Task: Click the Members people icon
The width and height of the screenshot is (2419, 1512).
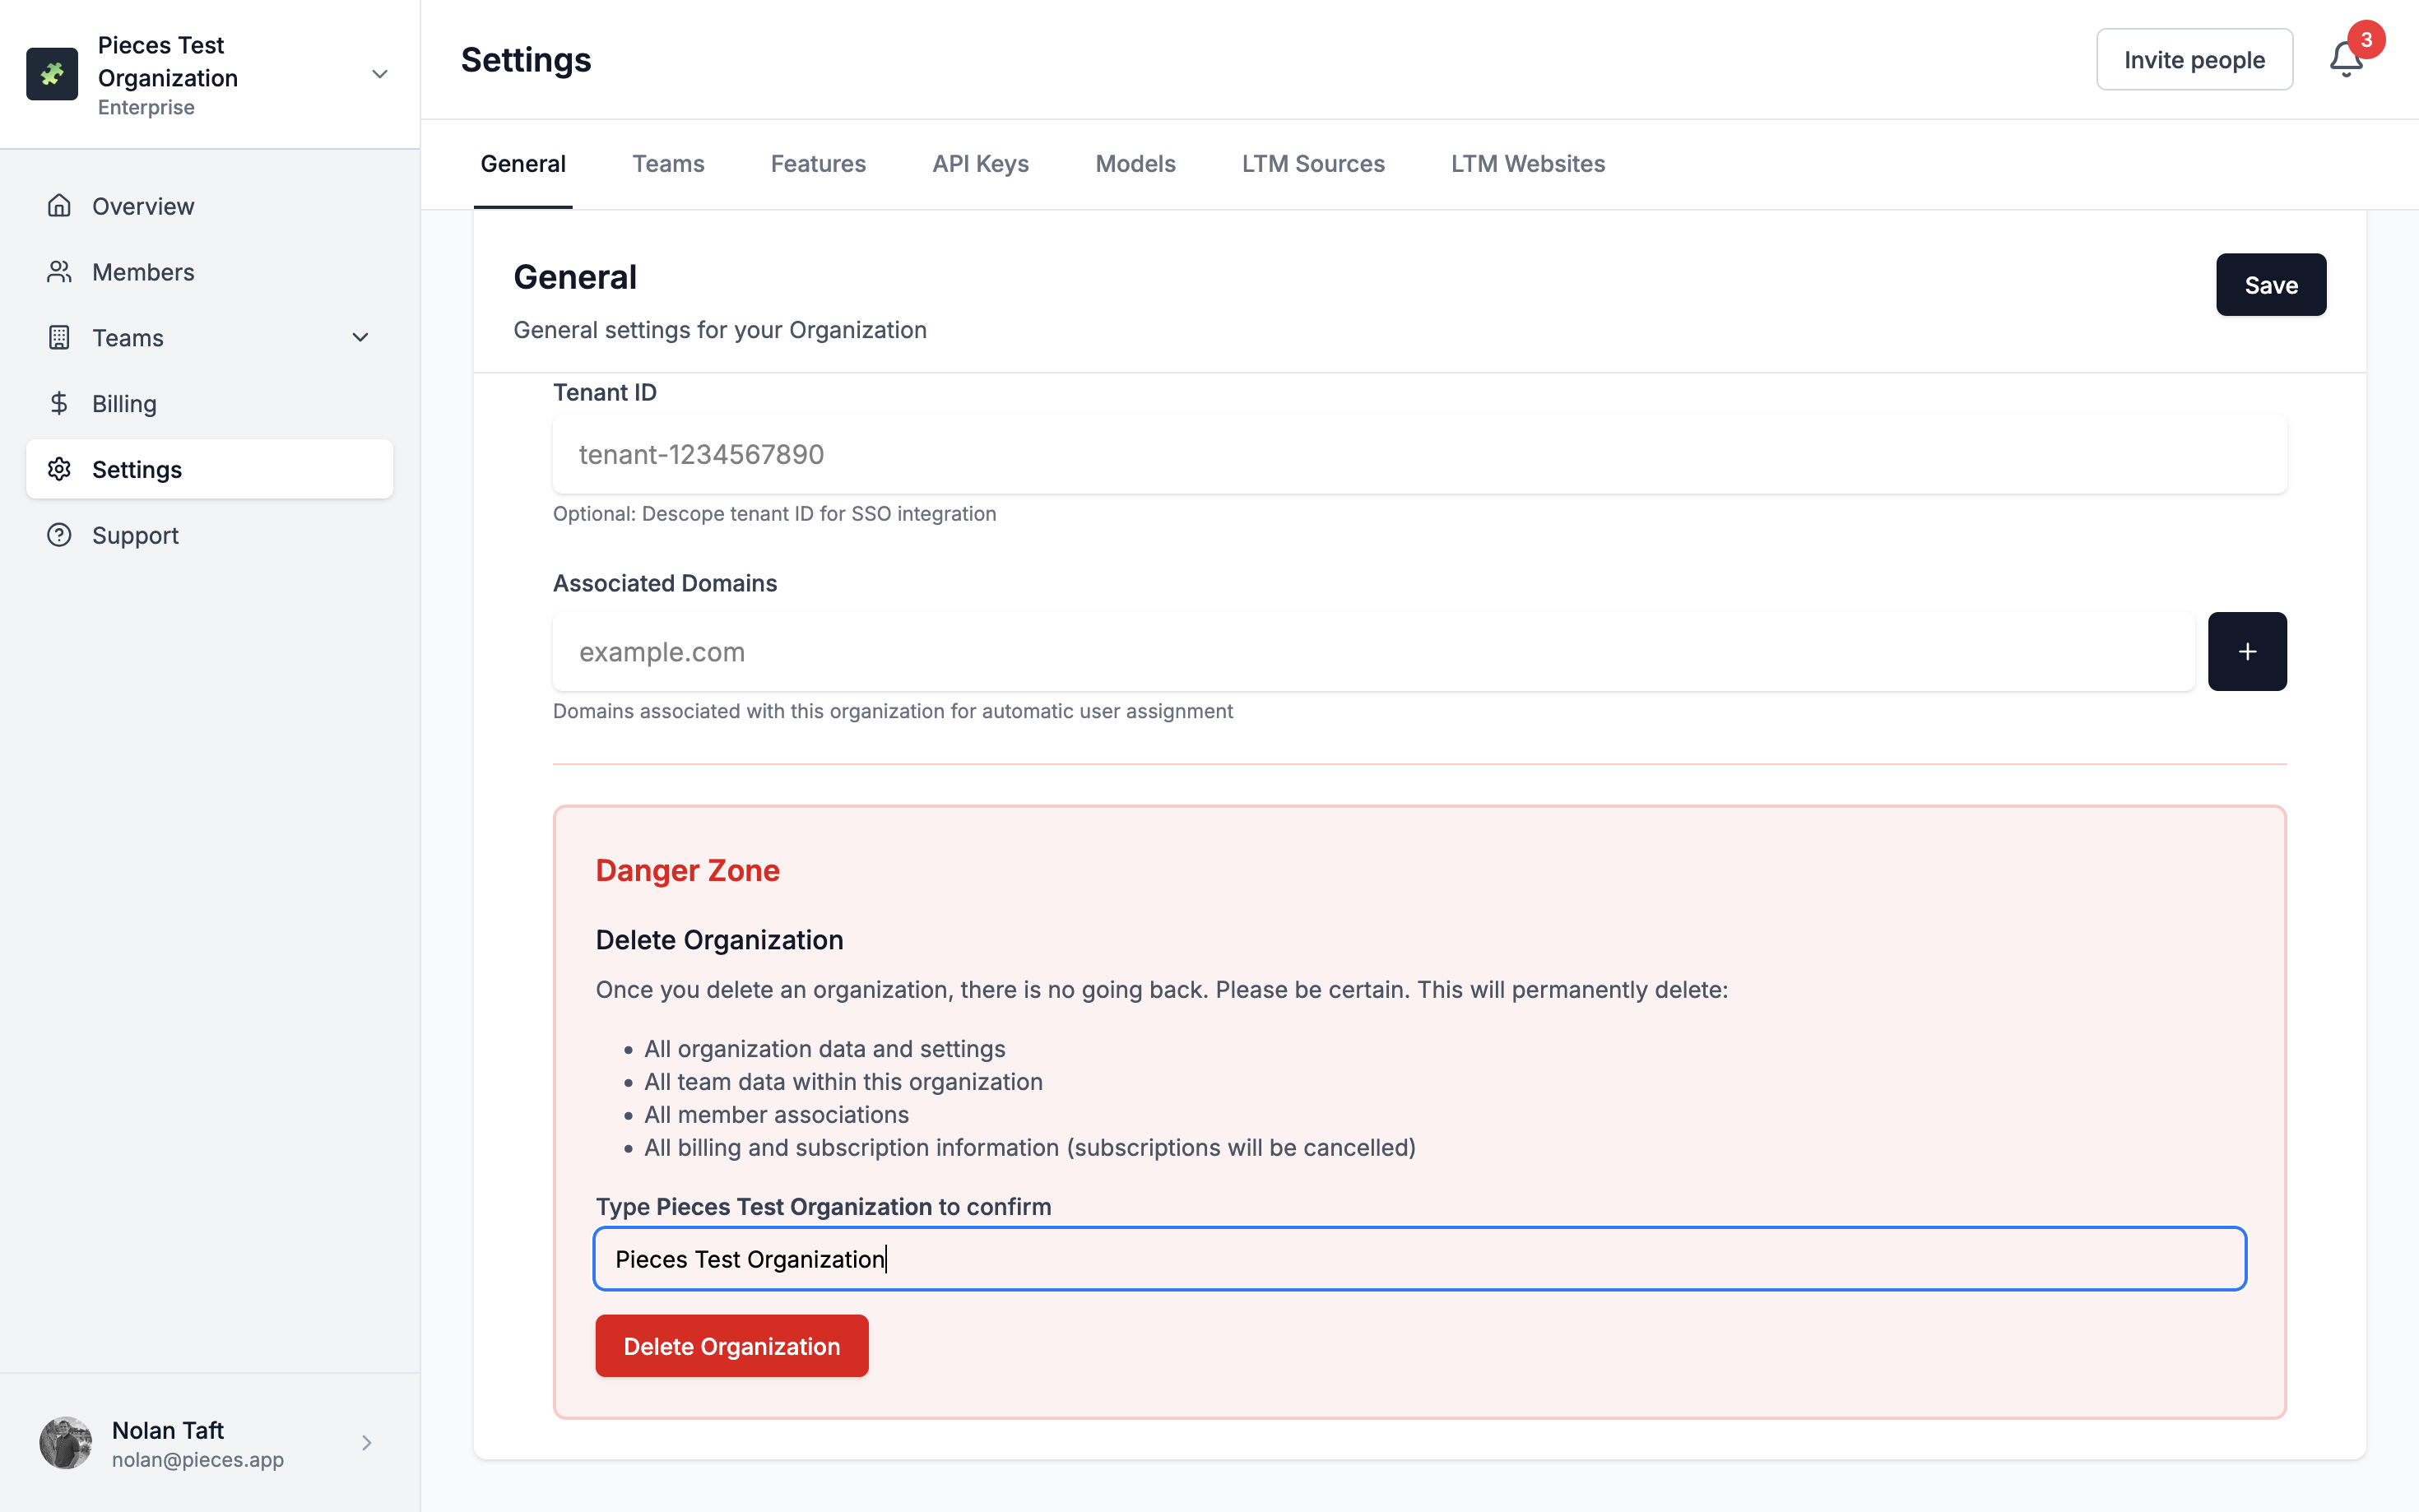Action: coord(59,272)
